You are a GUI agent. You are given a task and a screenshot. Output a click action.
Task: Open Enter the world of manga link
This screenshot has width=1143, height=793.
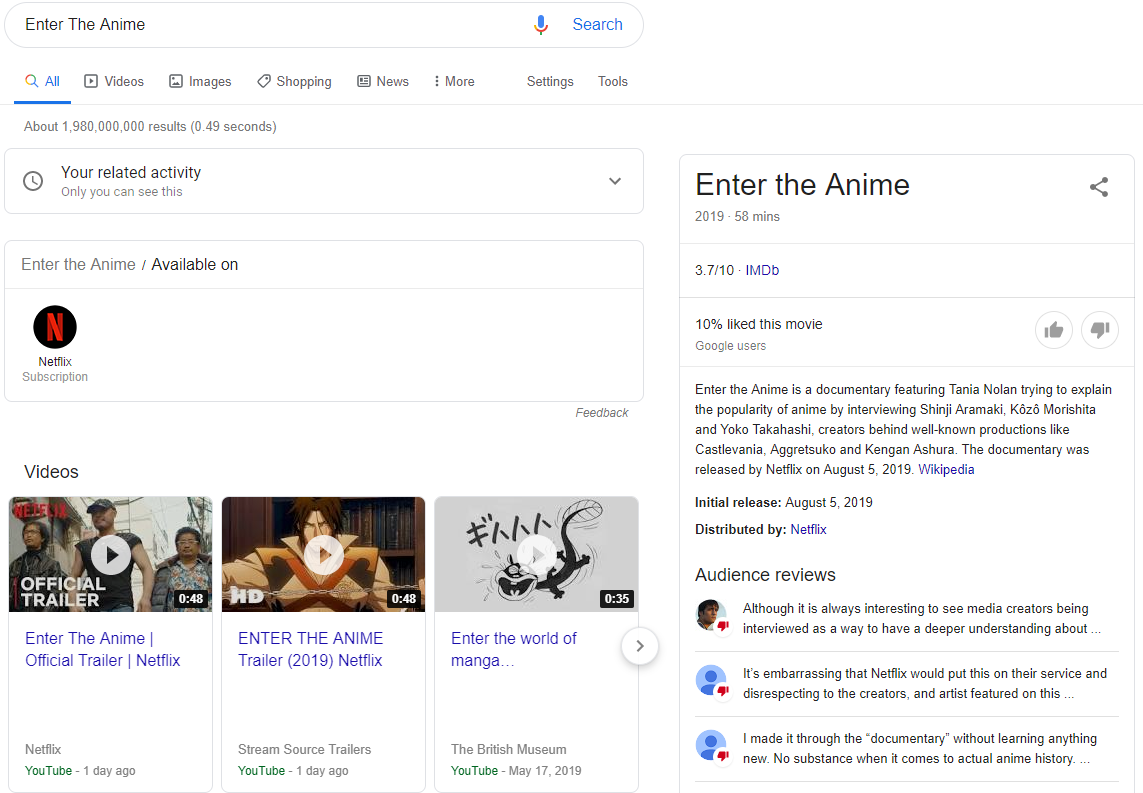point(513,649)
